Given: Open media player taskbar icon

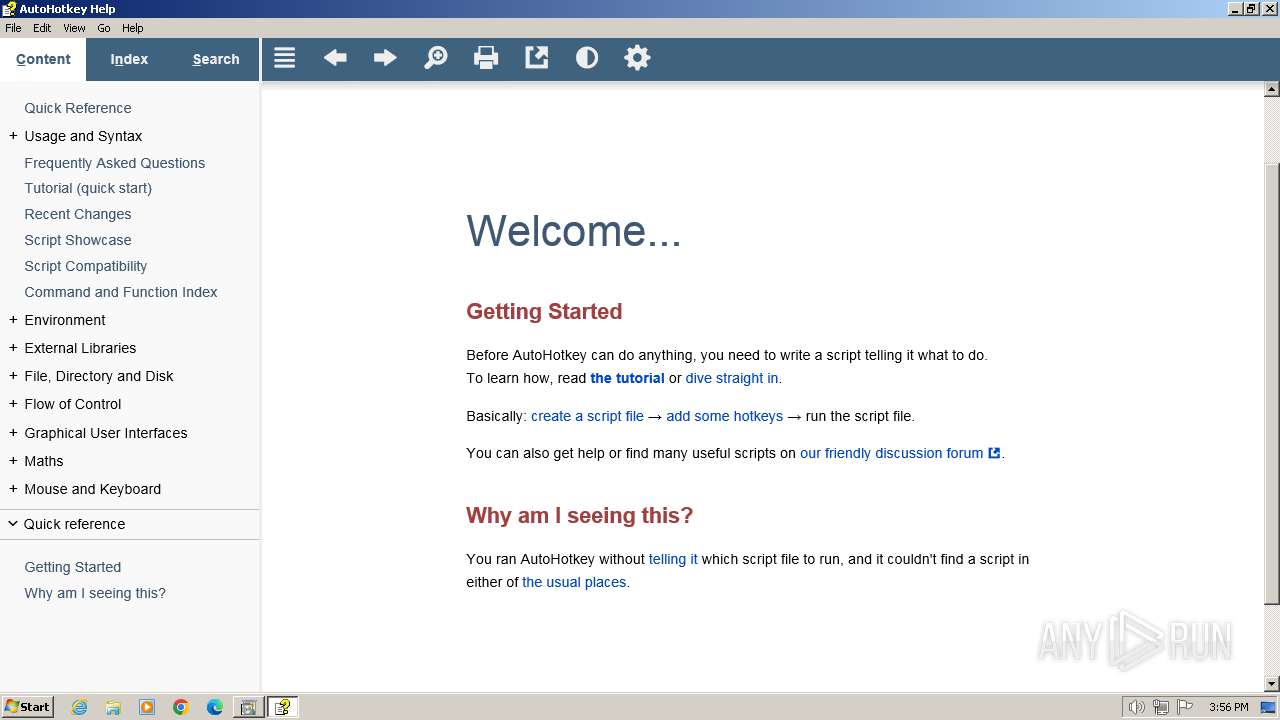Looking at the screenshot, I should click(147, 707).
